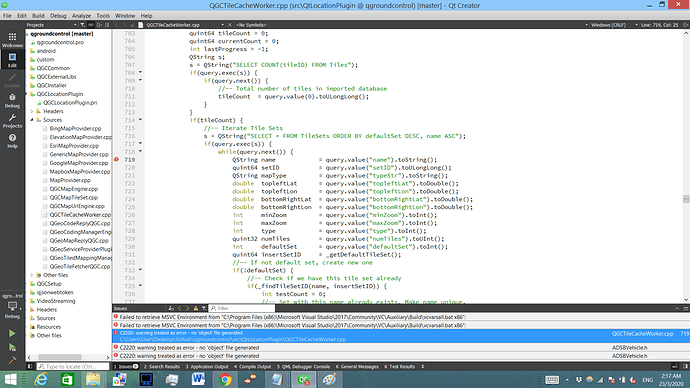Fold the while loop at line 718

[x=140, y=152]
